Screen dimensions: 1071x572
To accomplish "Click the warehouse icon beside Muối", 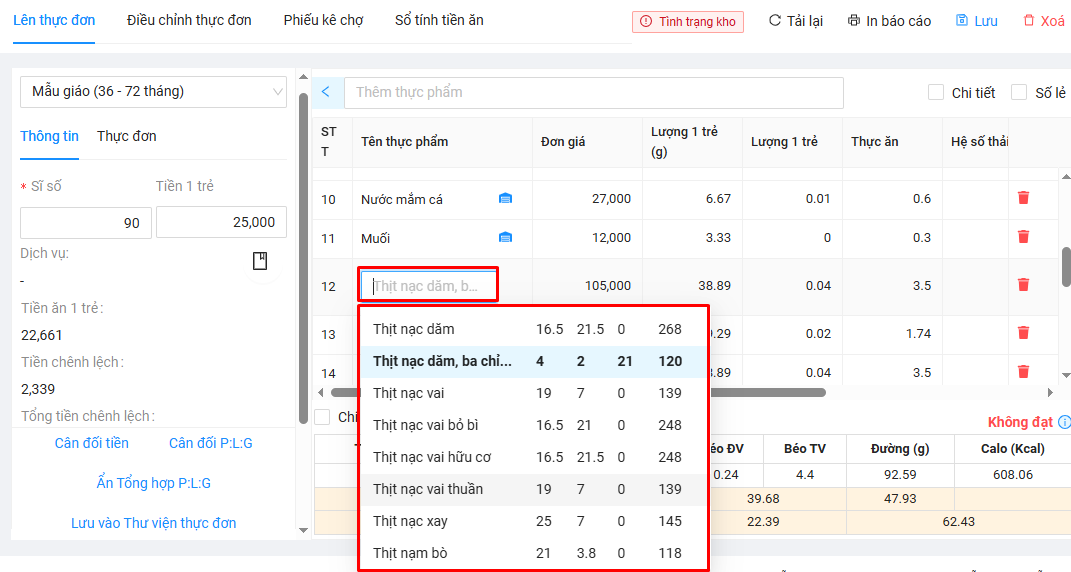I will pos(505,238).
